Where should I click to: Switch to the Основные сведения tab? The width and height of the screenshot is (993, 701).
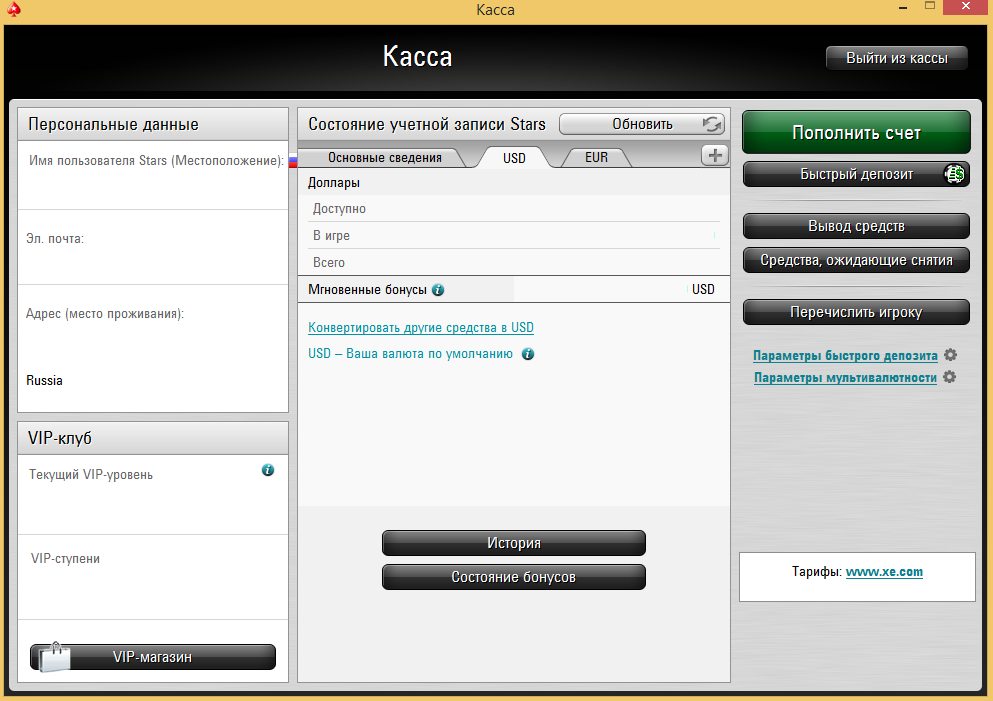point(384,158)
